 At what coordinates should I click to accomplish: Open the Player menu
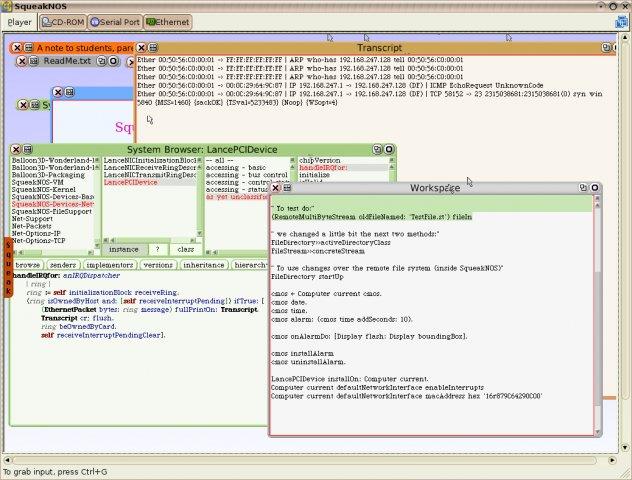[19, 20]
